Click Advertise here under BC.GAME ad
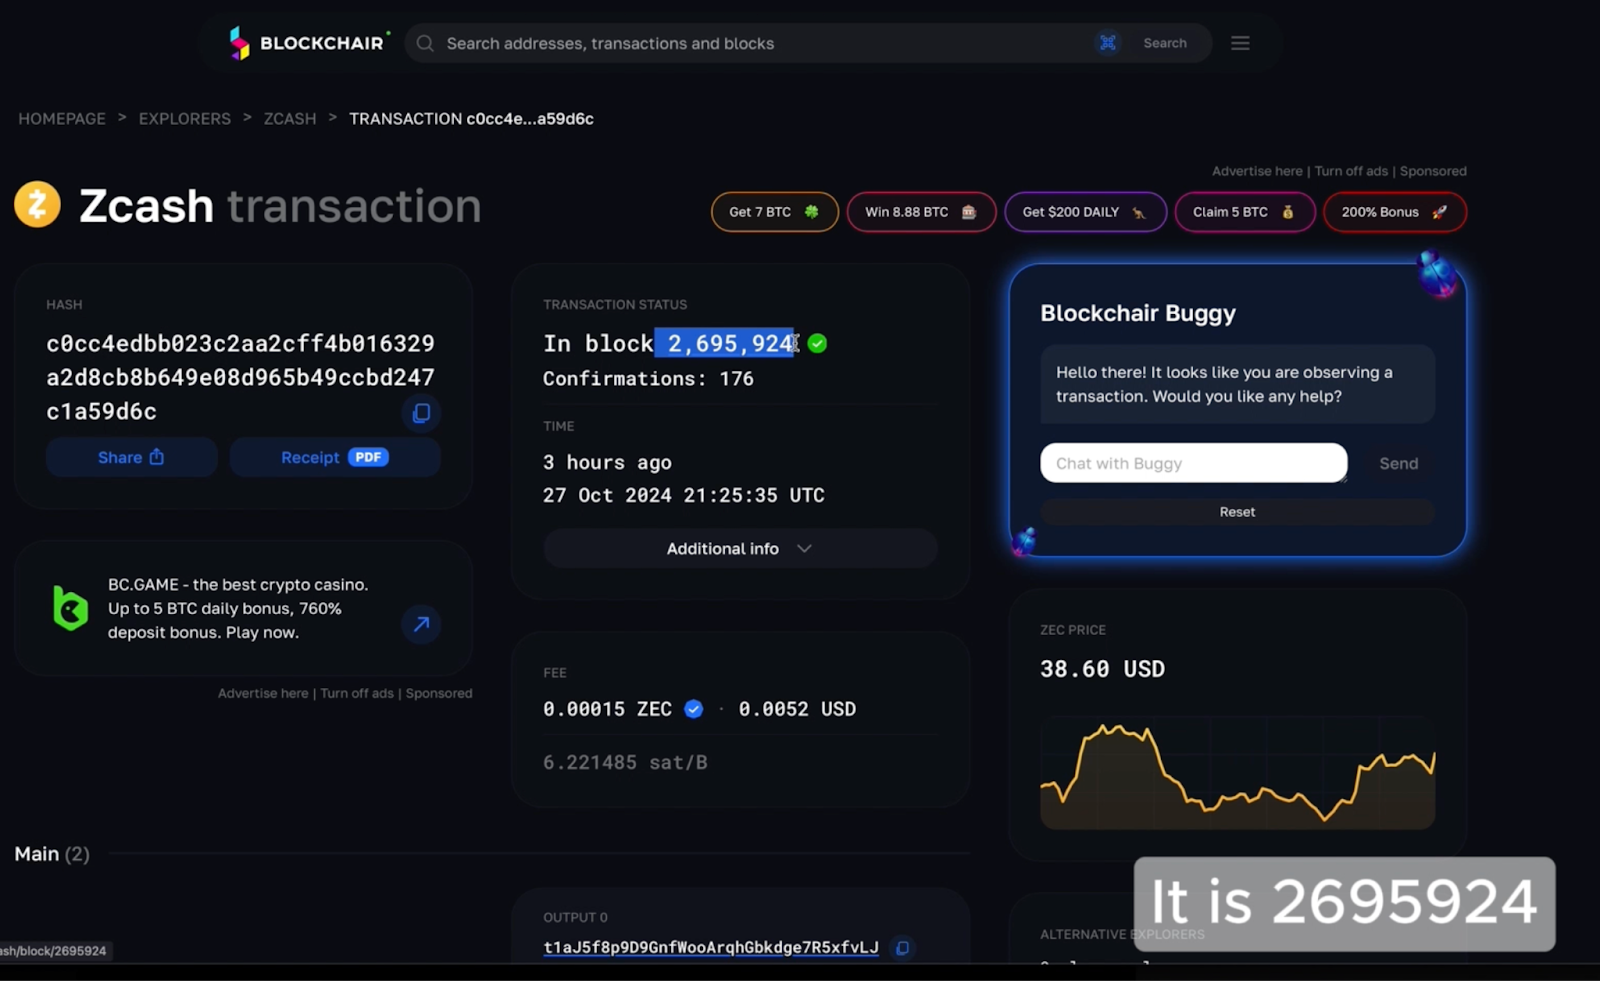The height and width of the screenshot is (981, 1600). coord(263,693)
